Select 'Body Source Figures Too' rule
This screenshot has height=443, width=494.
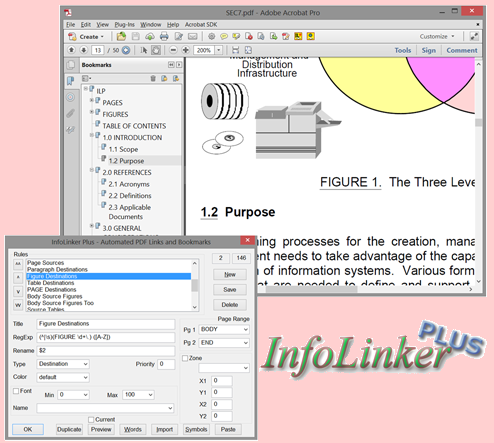(x=60, y=303)
